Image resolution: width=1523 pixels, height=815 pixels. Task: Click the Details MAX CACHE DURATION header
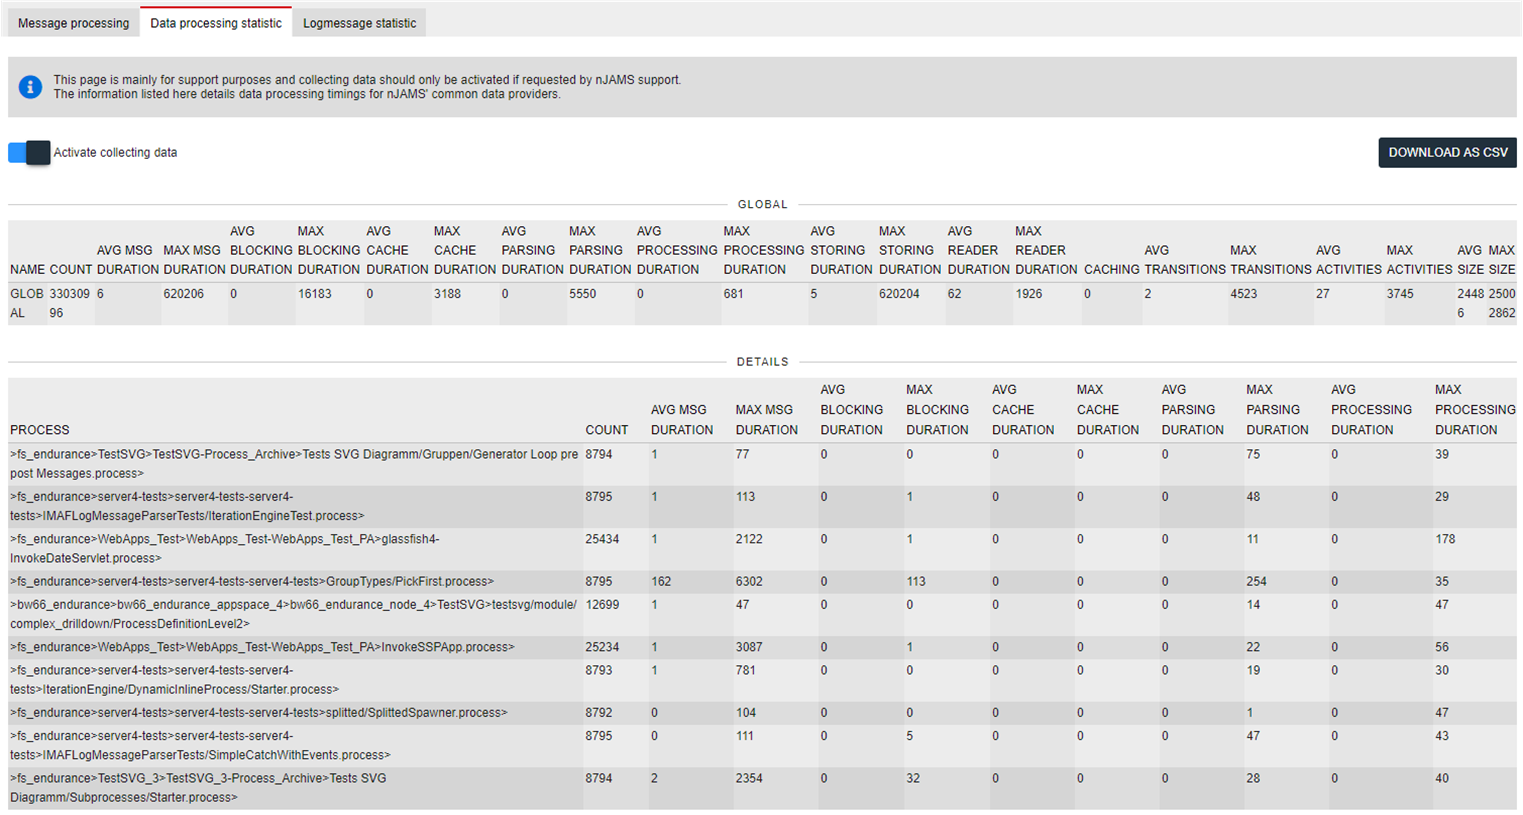[1108, 410]
